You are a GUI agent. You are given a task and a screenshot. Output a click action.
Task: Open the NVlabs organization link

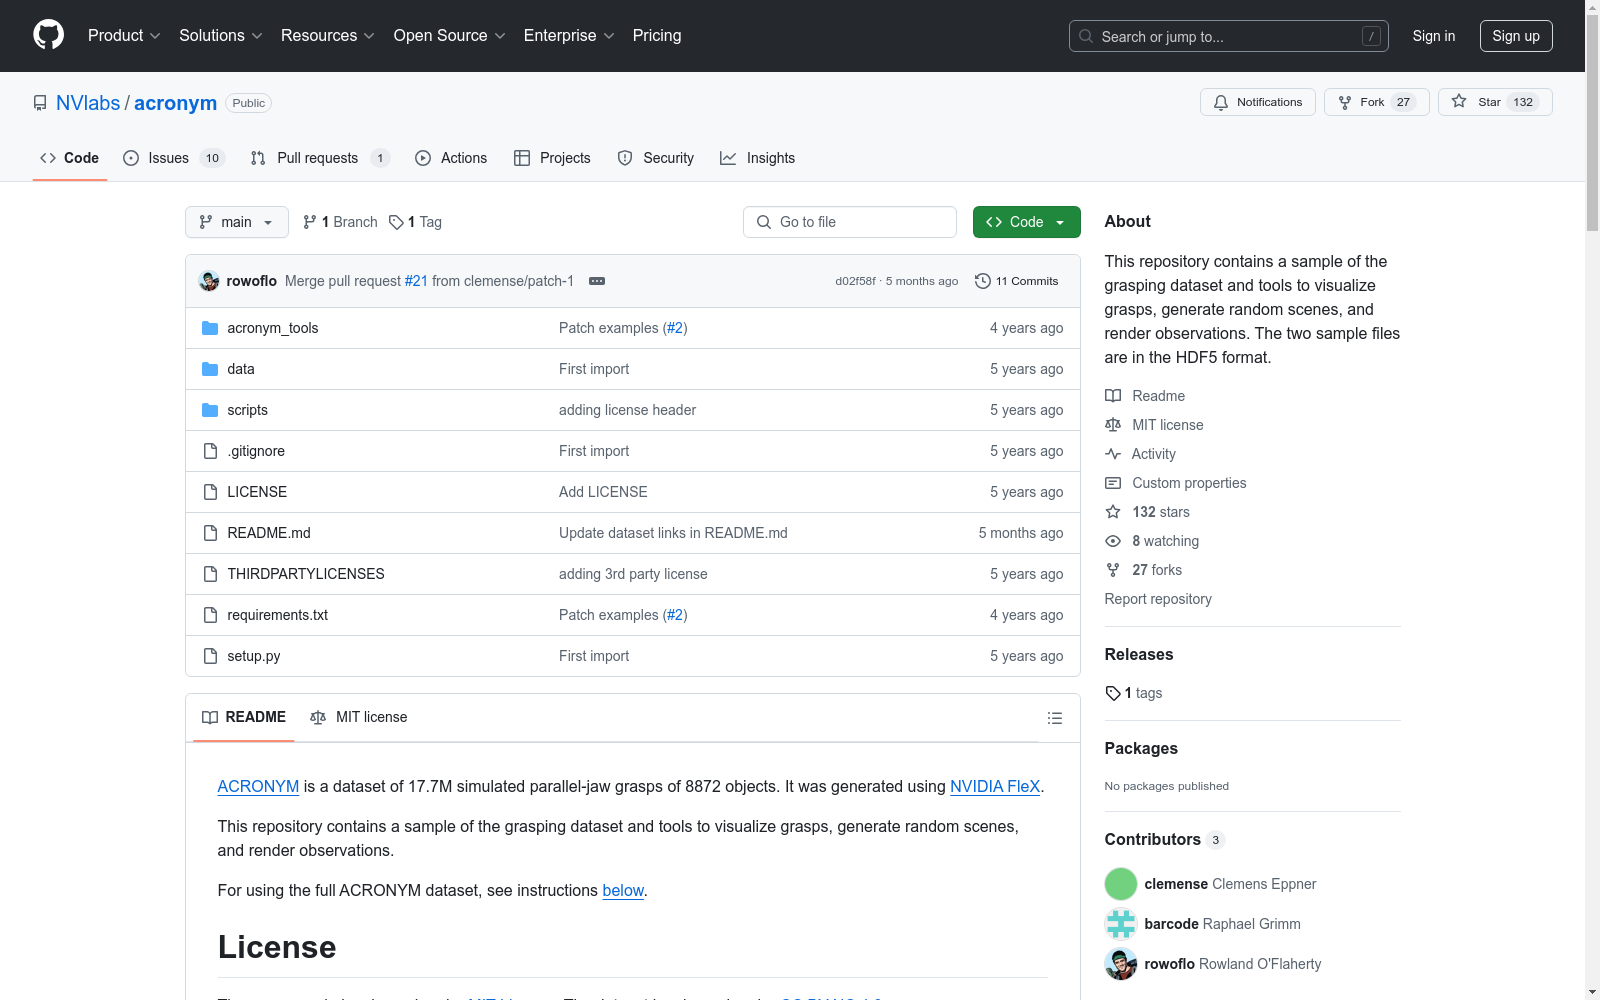[88, 103]
